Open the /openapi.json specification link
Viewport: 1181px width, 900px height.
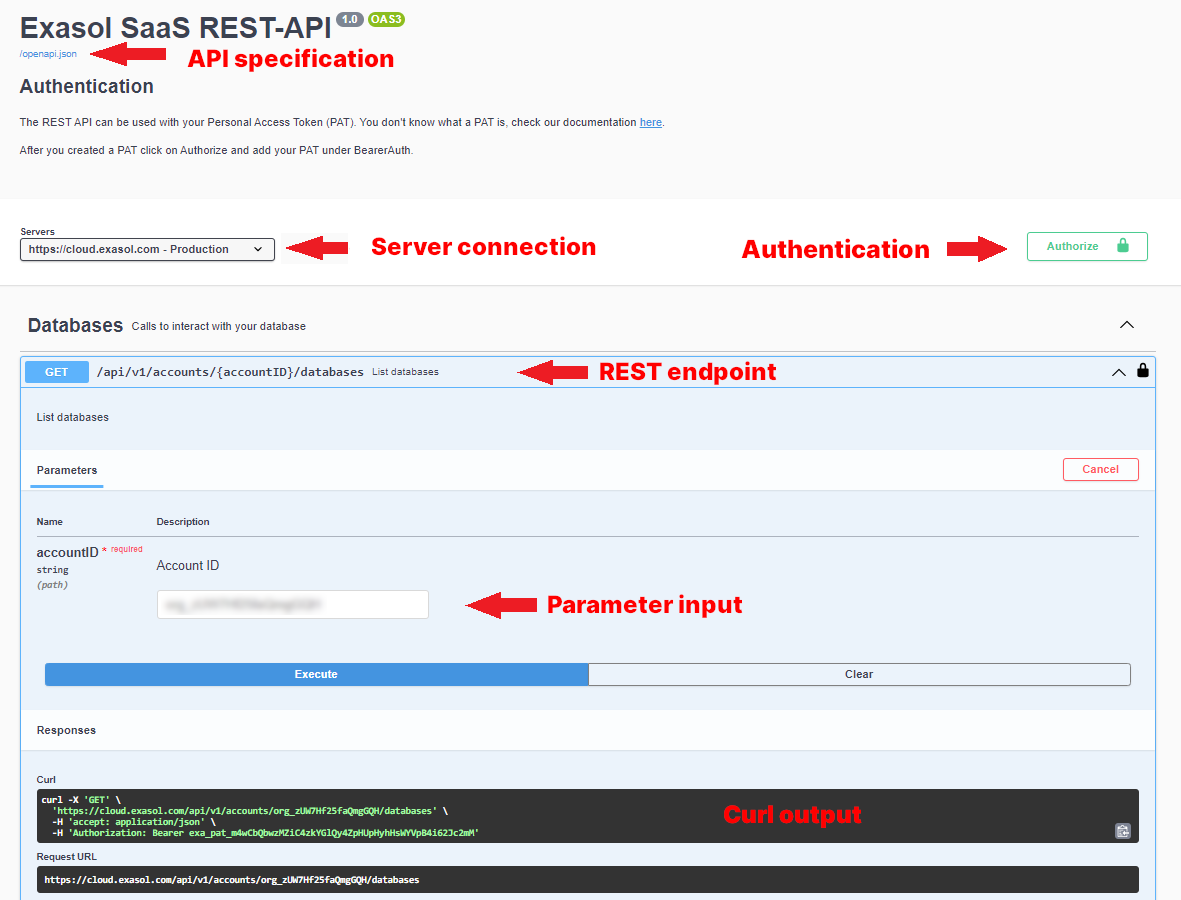coord(48,54)
